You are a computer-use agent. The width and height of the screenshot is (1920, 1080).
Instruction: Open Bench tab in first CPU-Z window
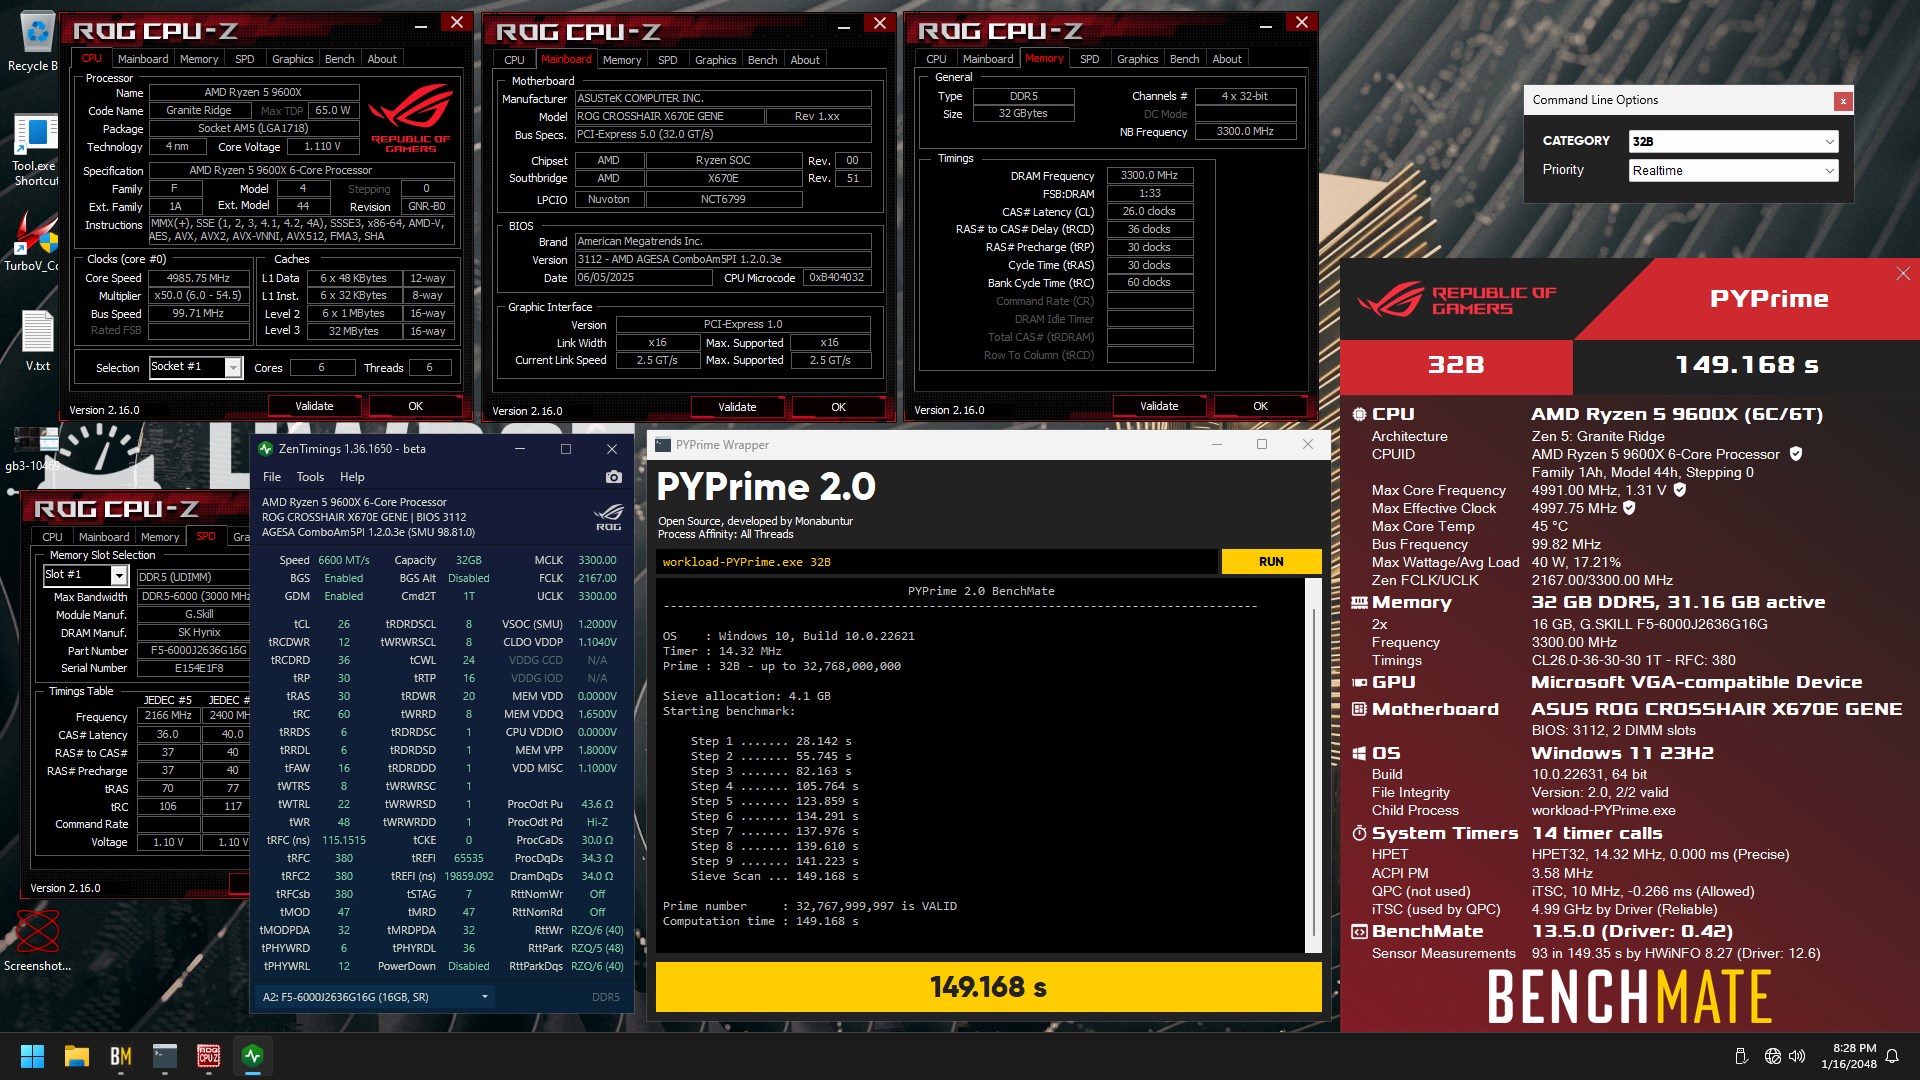click(340, 59)
